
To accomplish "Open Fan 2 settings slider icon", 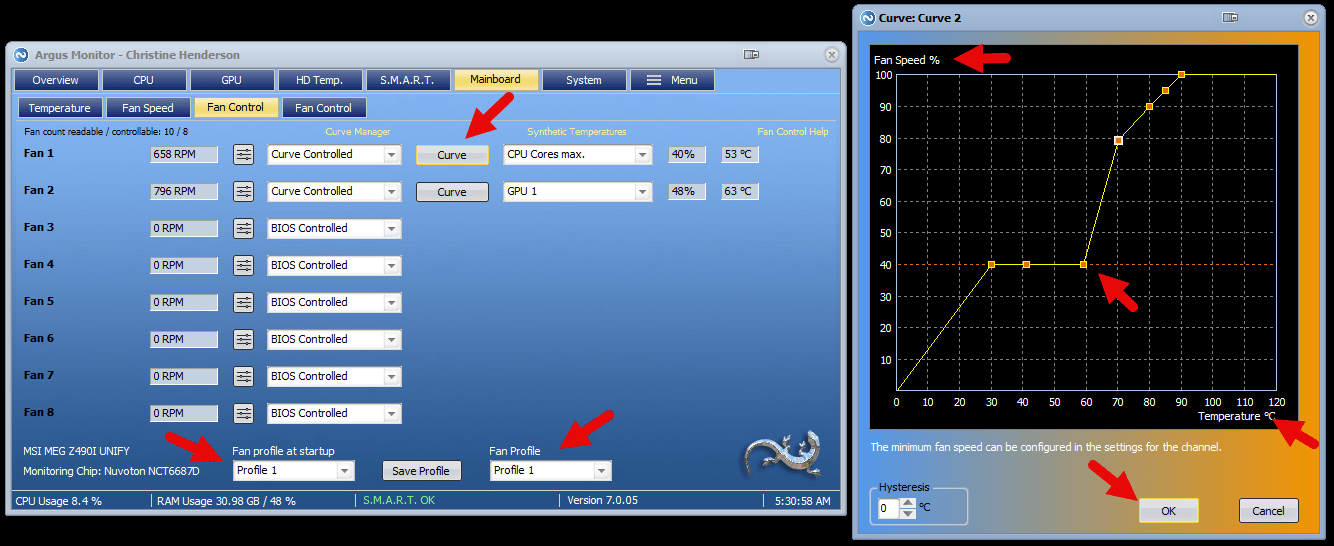I will click(x=244, y=191).
